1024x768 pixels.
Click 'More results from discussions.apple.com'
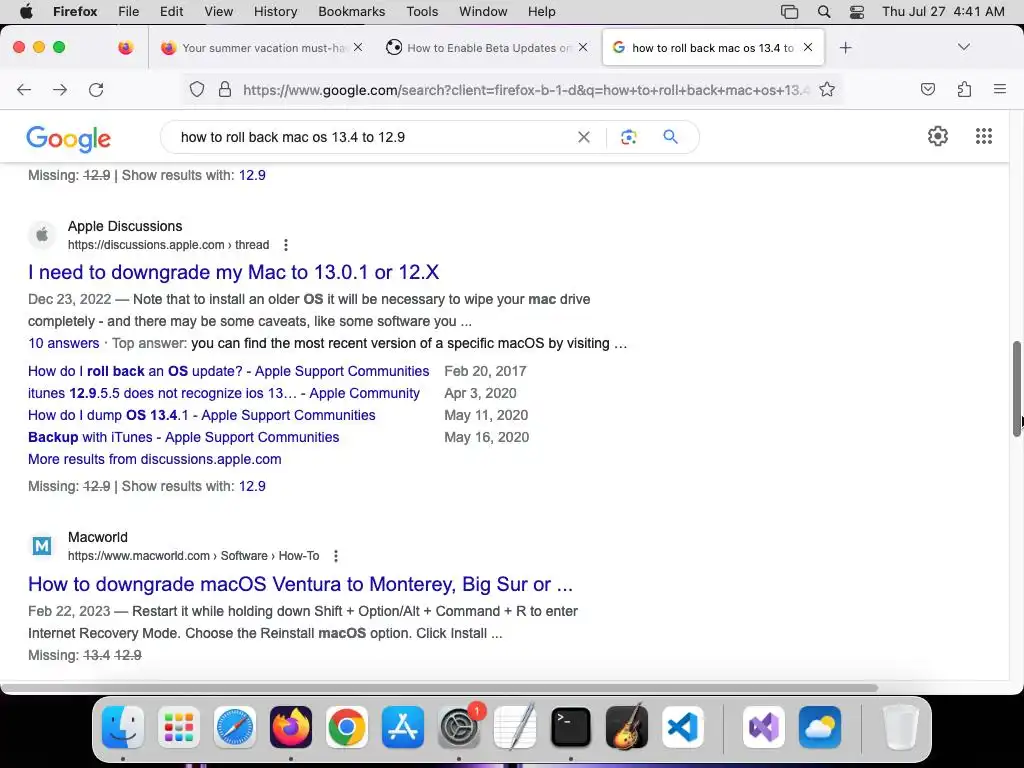155,459
